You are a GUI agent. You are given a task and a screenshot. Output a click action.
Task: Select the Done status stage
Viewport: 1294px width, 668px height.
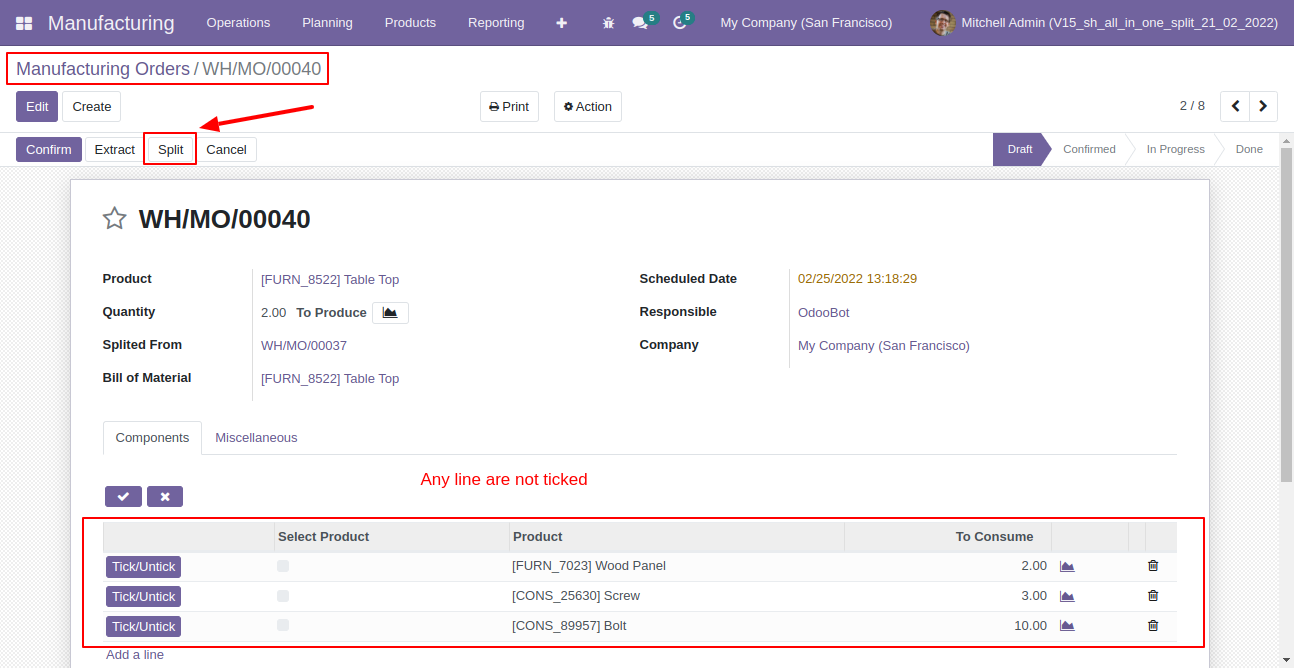tap(1249, 149)
